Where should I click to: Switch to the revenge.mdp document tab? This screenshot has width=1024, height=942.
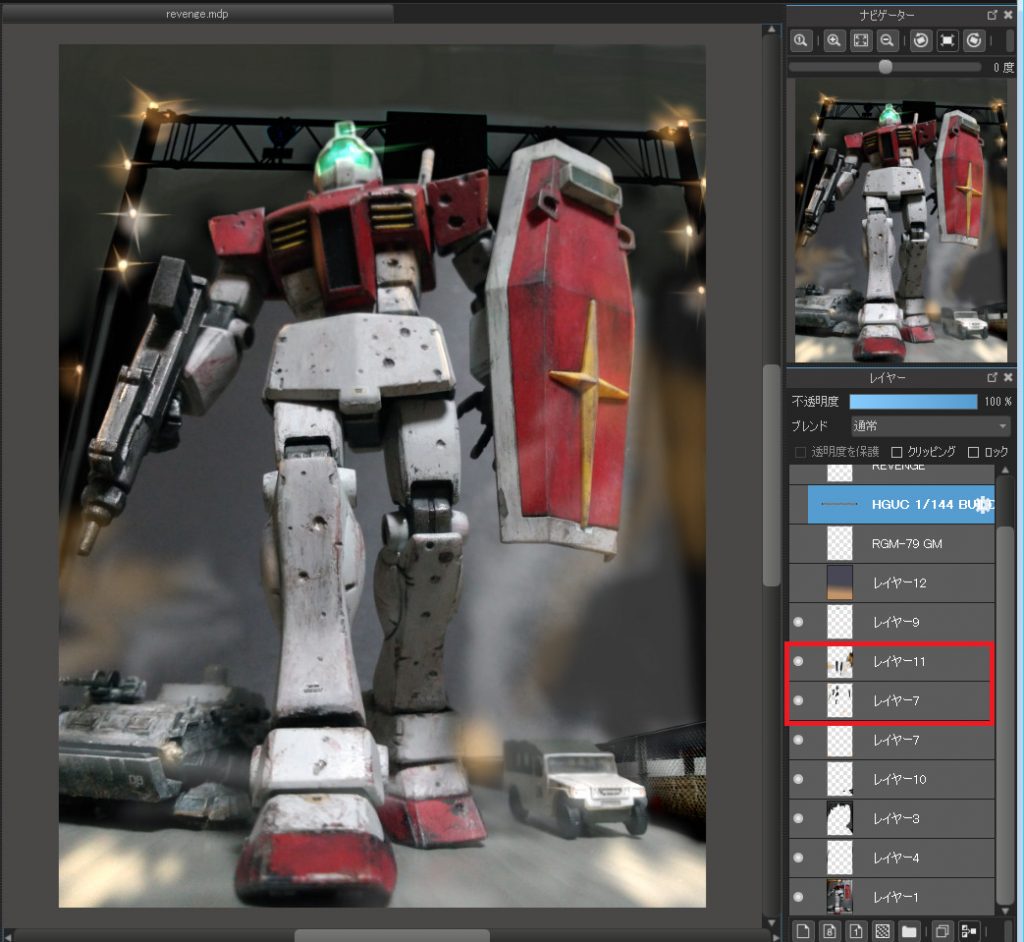tap(196, 14)
